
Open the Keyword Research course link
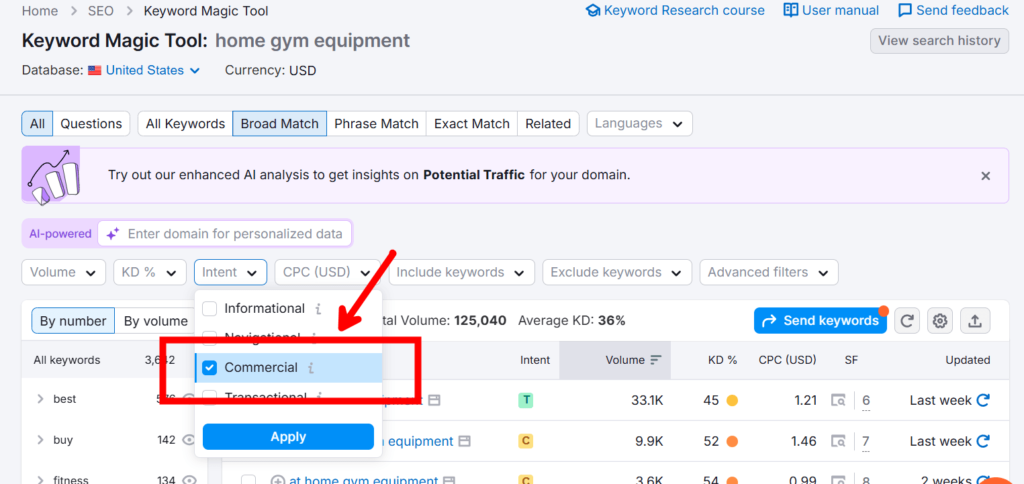click(675, 10)
